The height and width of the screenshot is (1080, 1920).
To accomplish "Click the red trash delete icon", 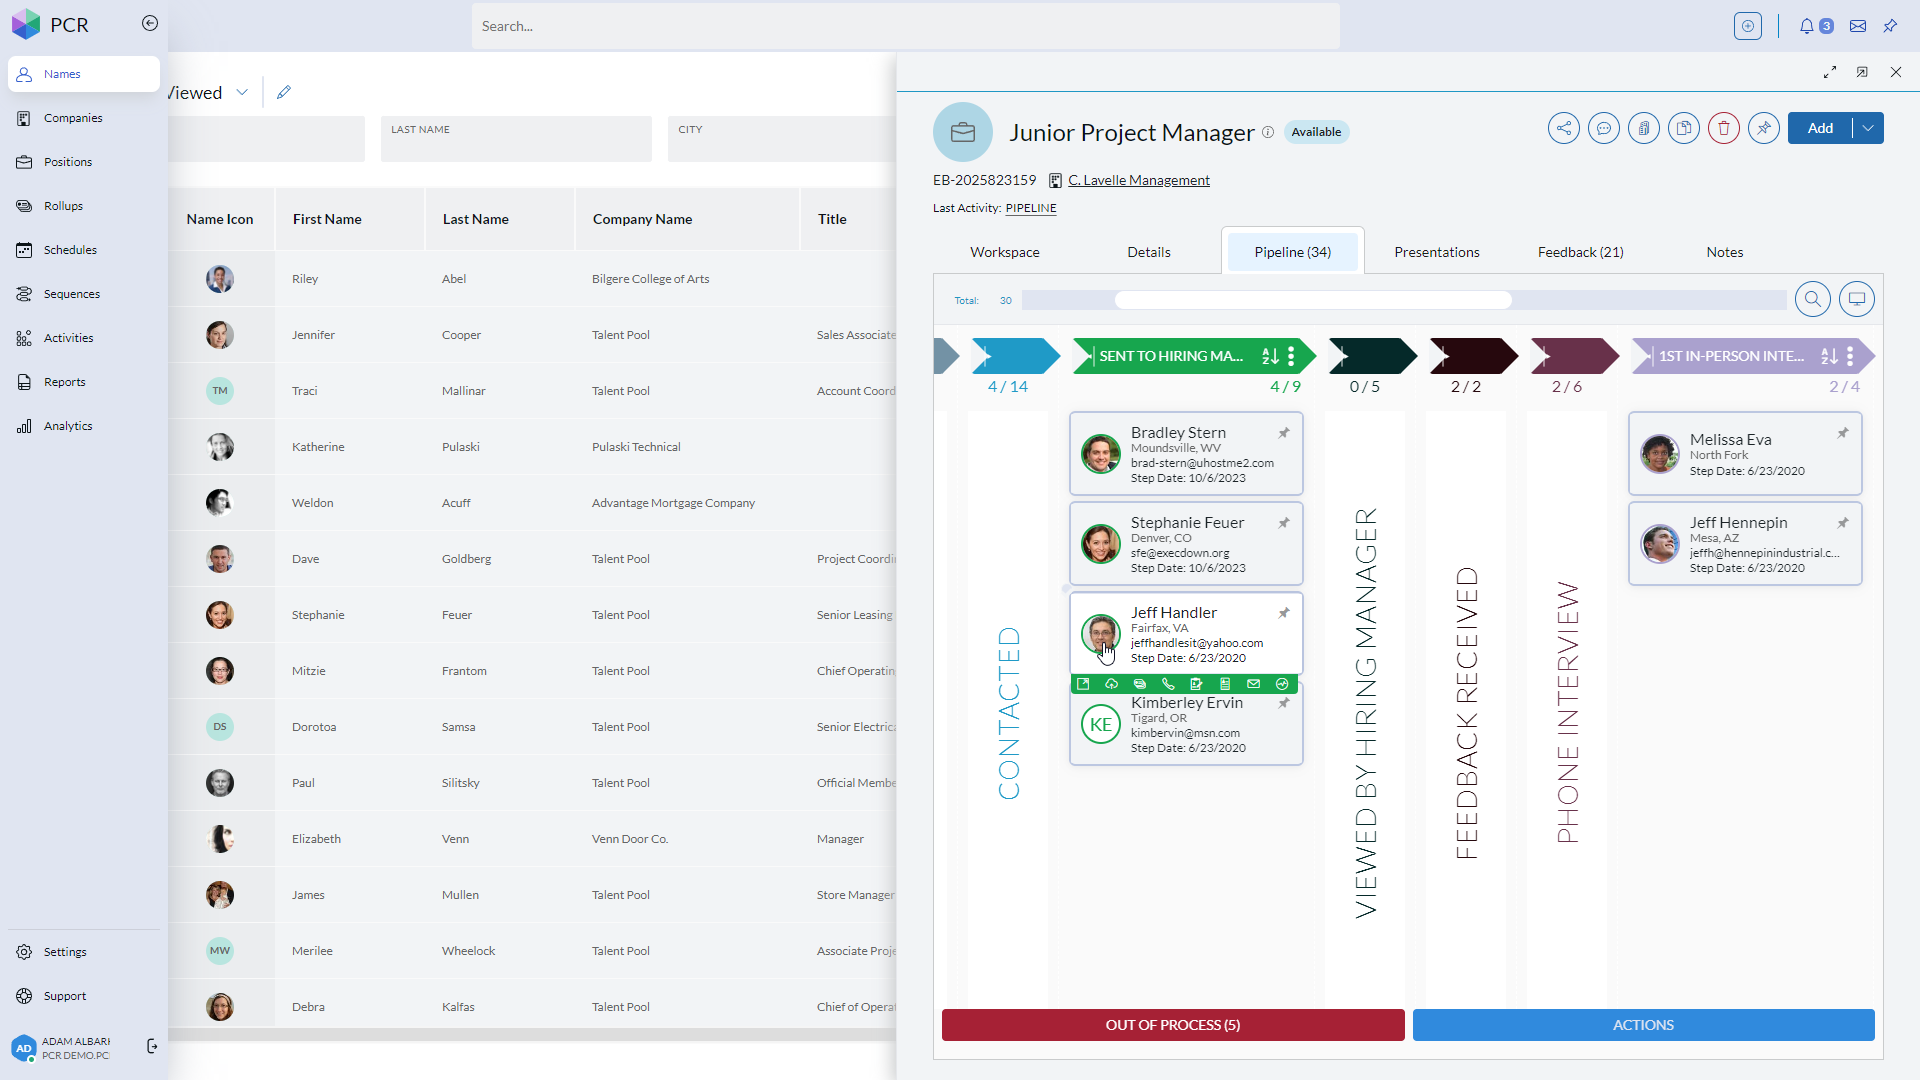I will pos(1724,128).
